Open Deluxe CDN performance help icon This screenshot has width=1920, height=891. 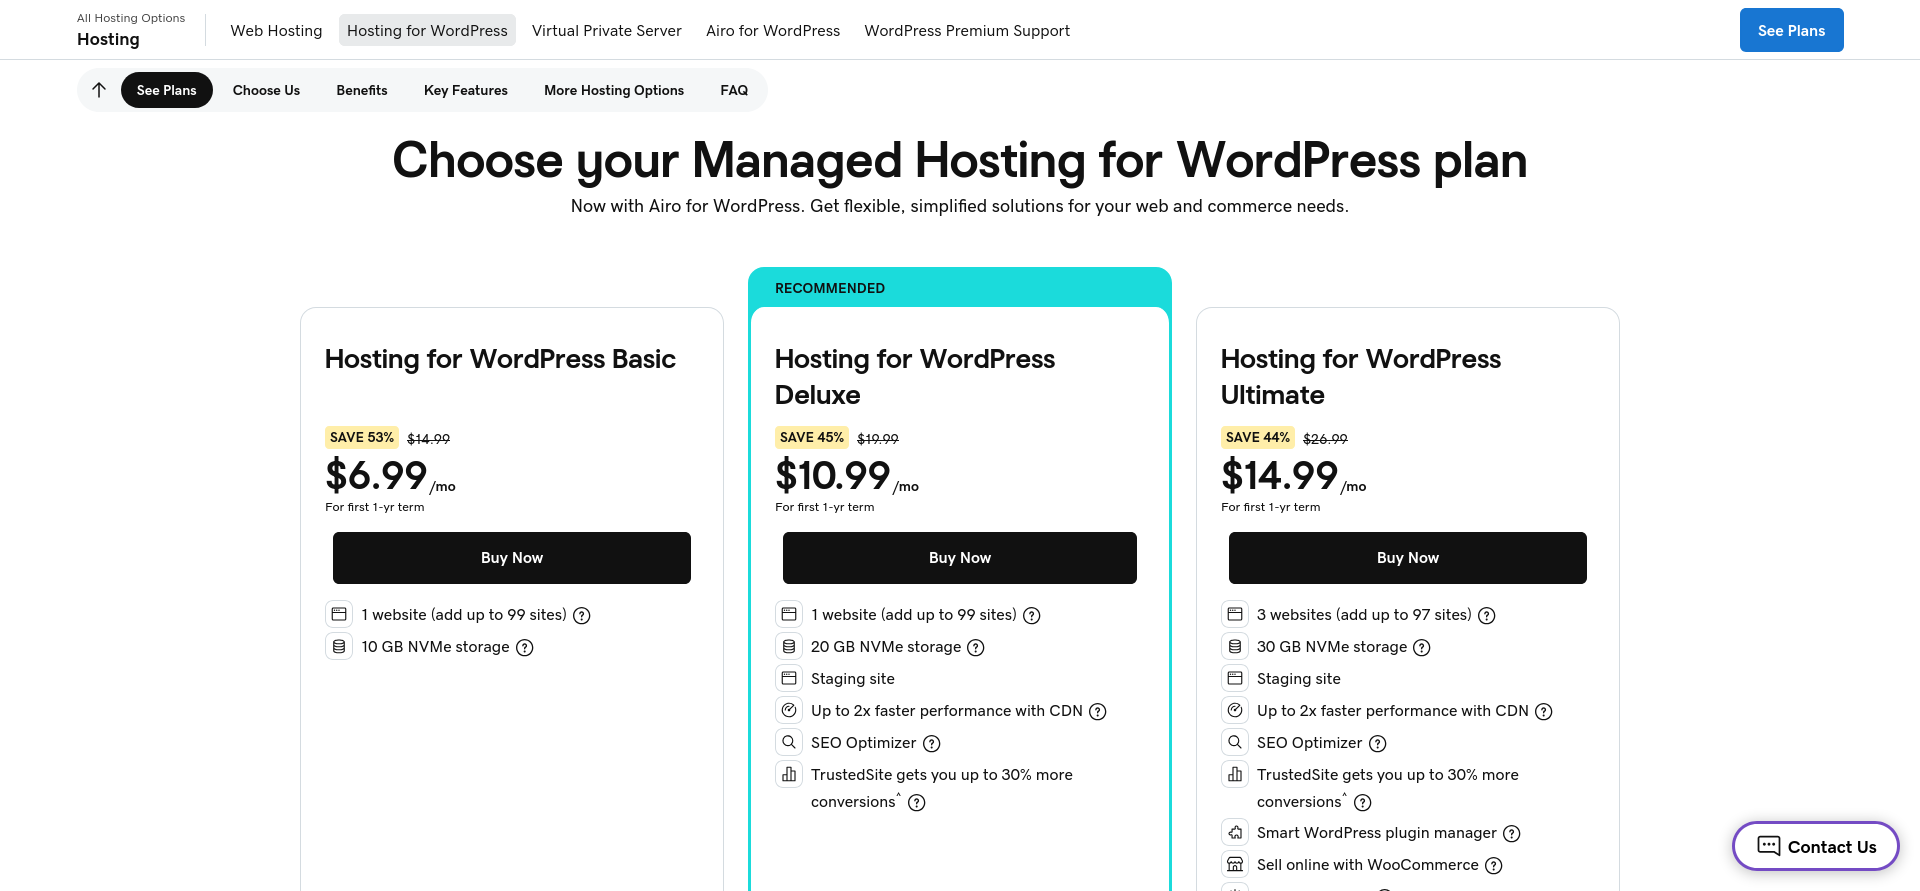[1098, 712]
